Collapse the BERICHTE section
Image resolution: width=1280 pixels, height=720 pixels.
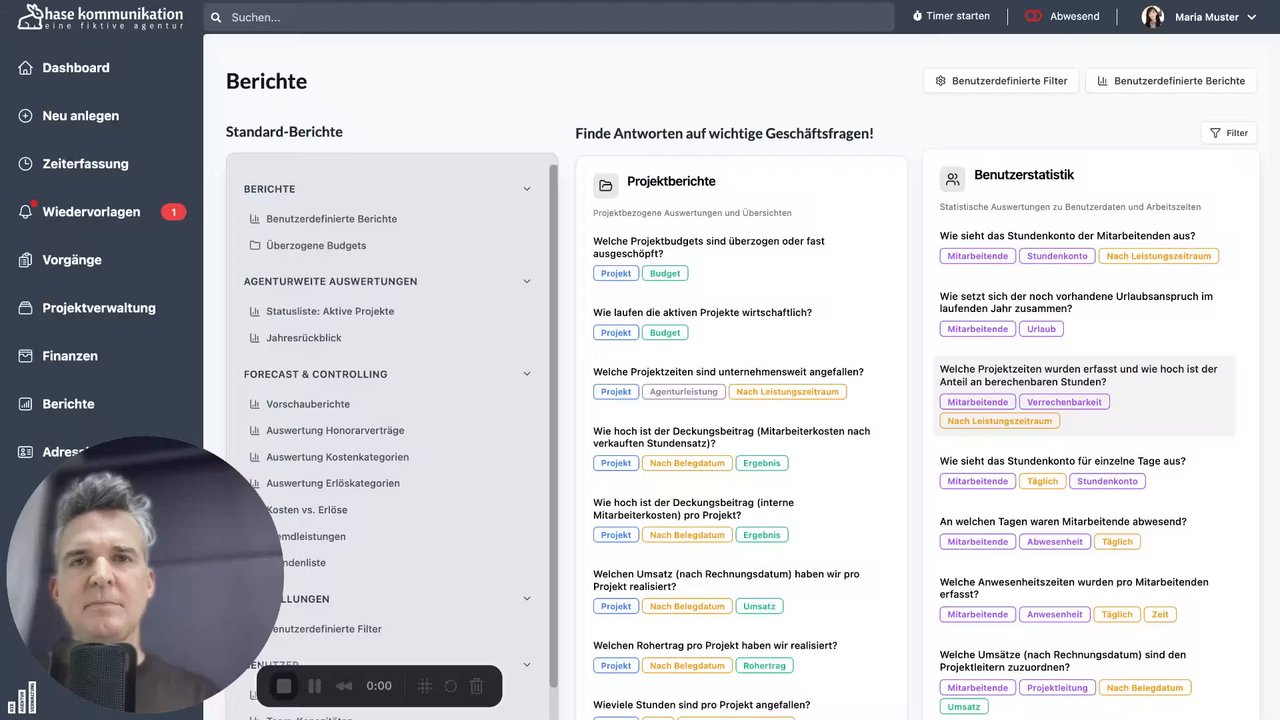tap(527, 189)
